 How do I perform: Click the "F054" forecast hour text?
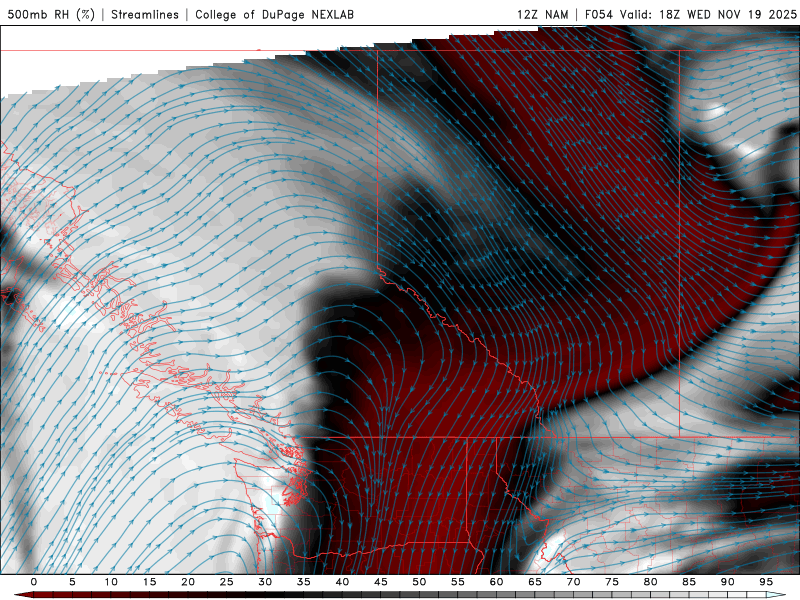pos(599,14)
